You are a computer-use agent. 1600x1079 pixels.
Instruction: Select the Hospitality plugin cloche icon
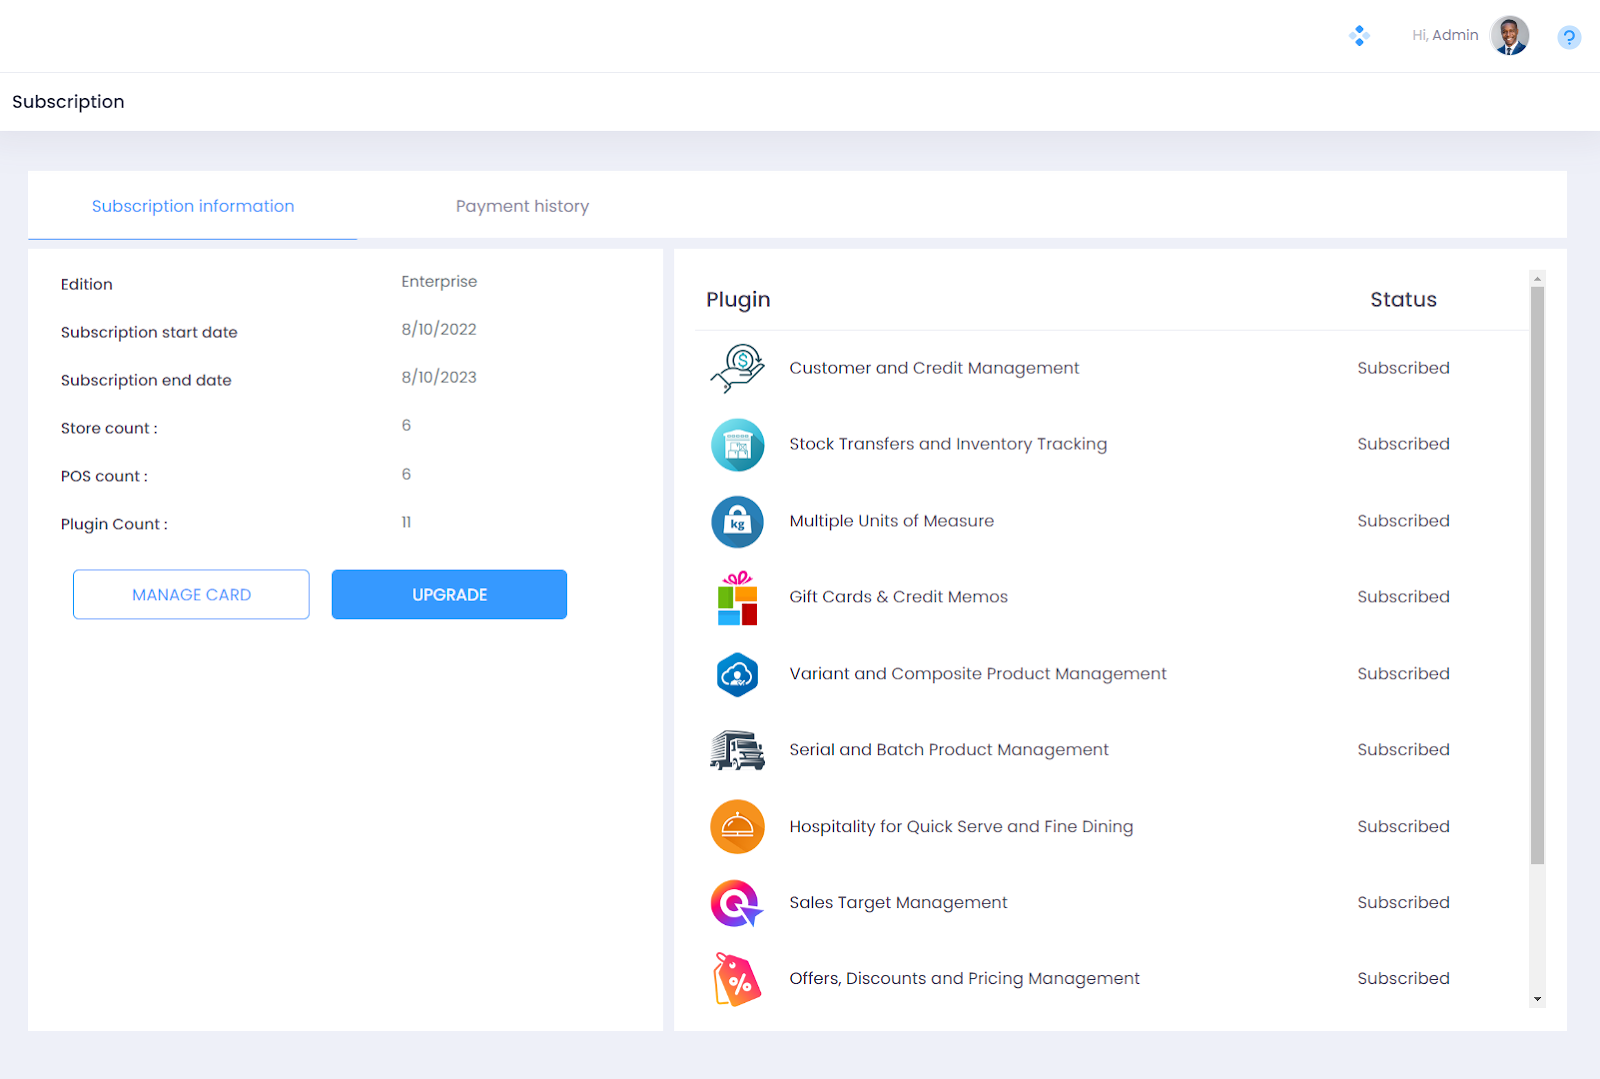coord(737,827)
